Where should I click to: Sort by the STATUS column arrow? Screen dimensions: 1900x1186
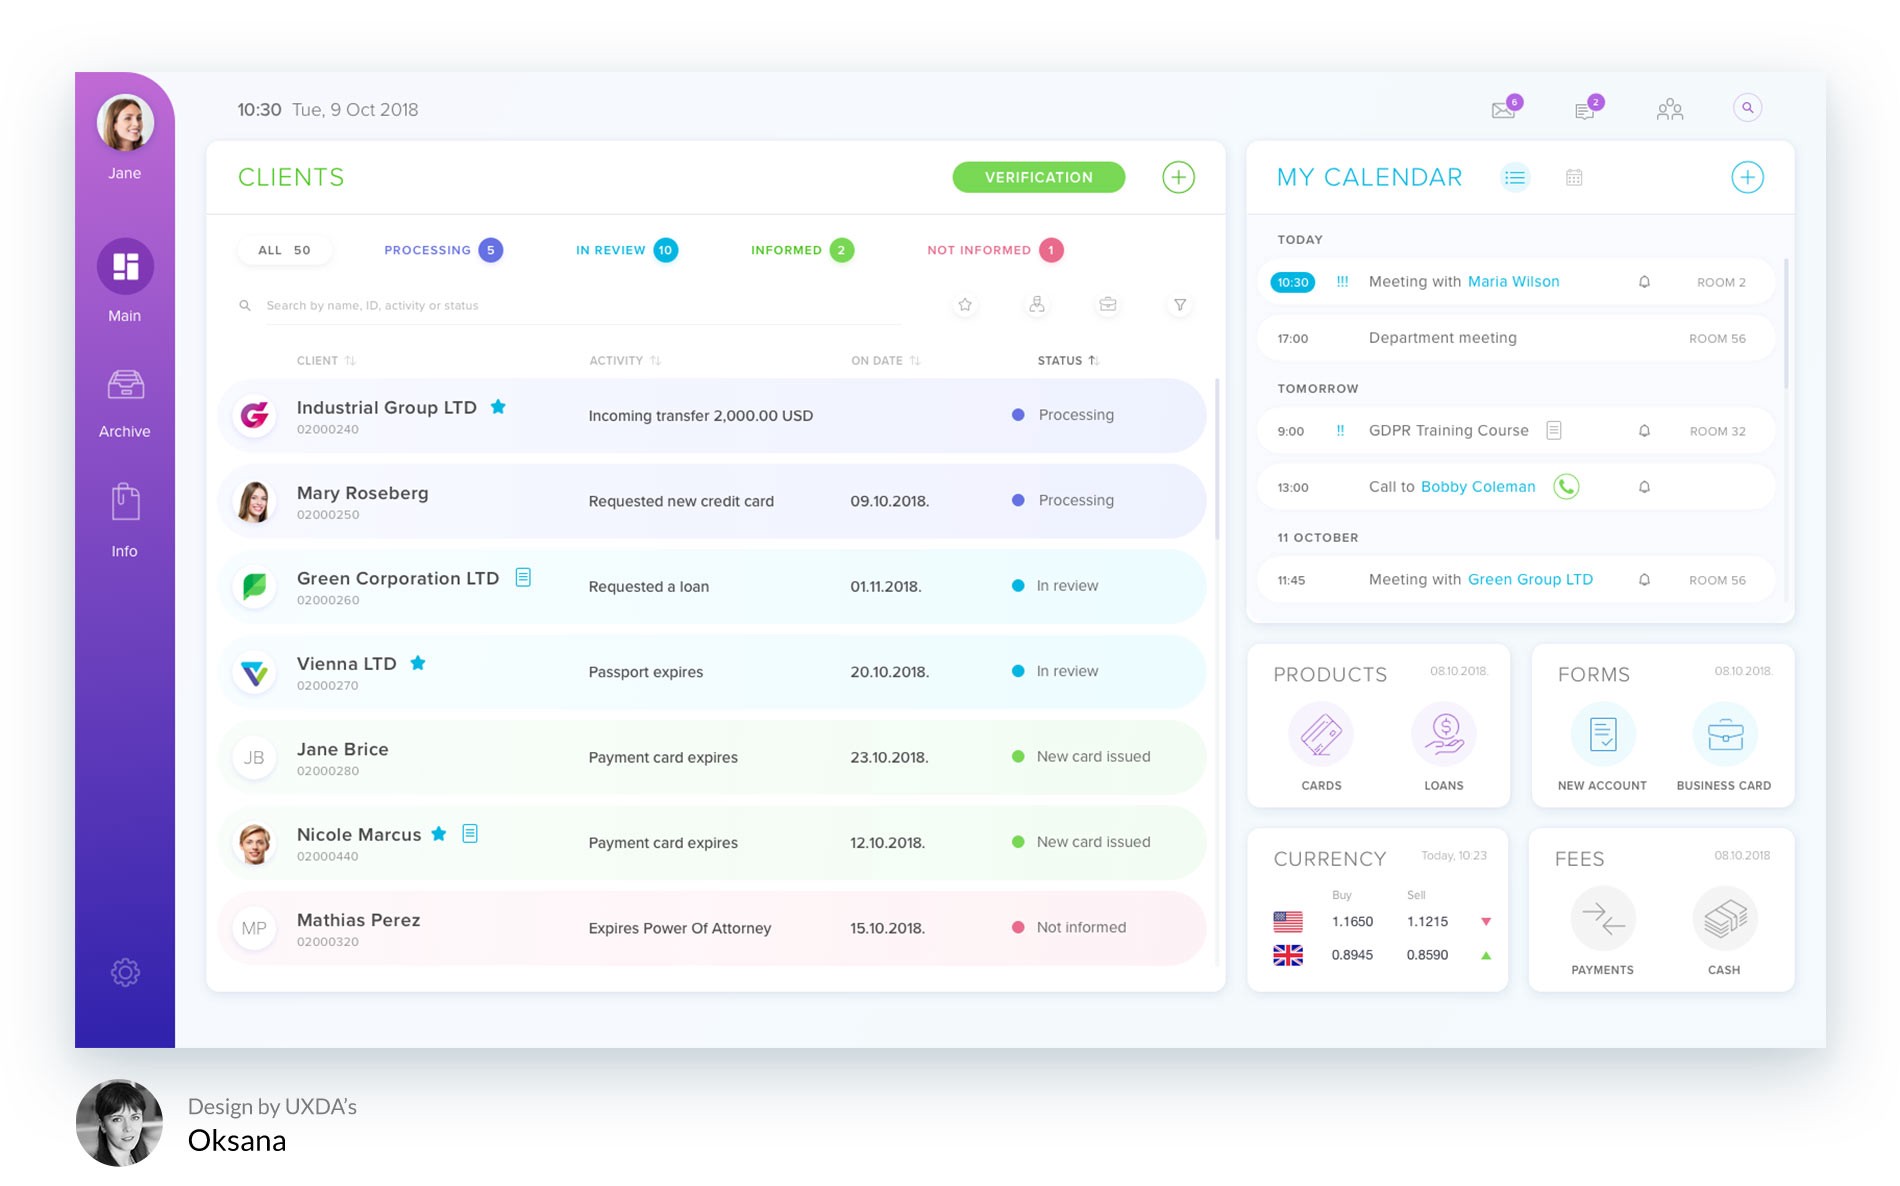[x=1092, y=360]
